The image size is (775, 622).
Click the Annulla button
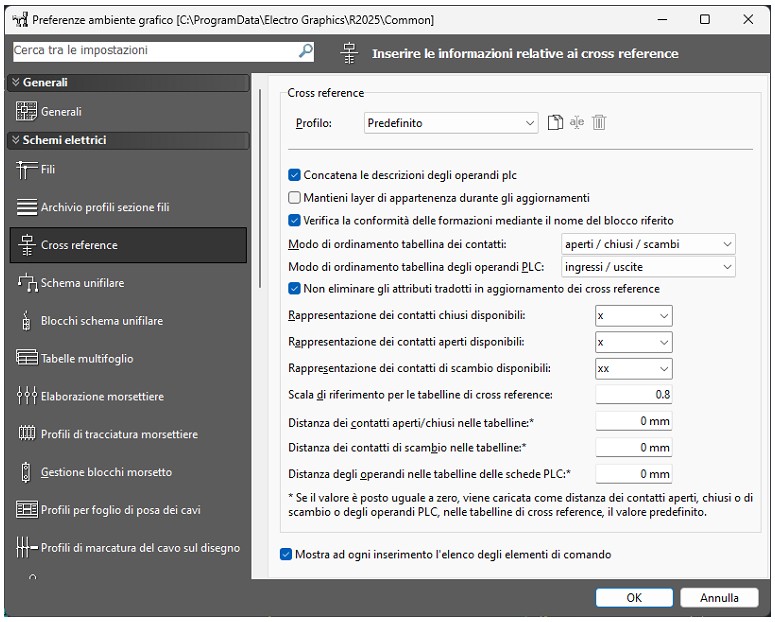coord(719,597)
